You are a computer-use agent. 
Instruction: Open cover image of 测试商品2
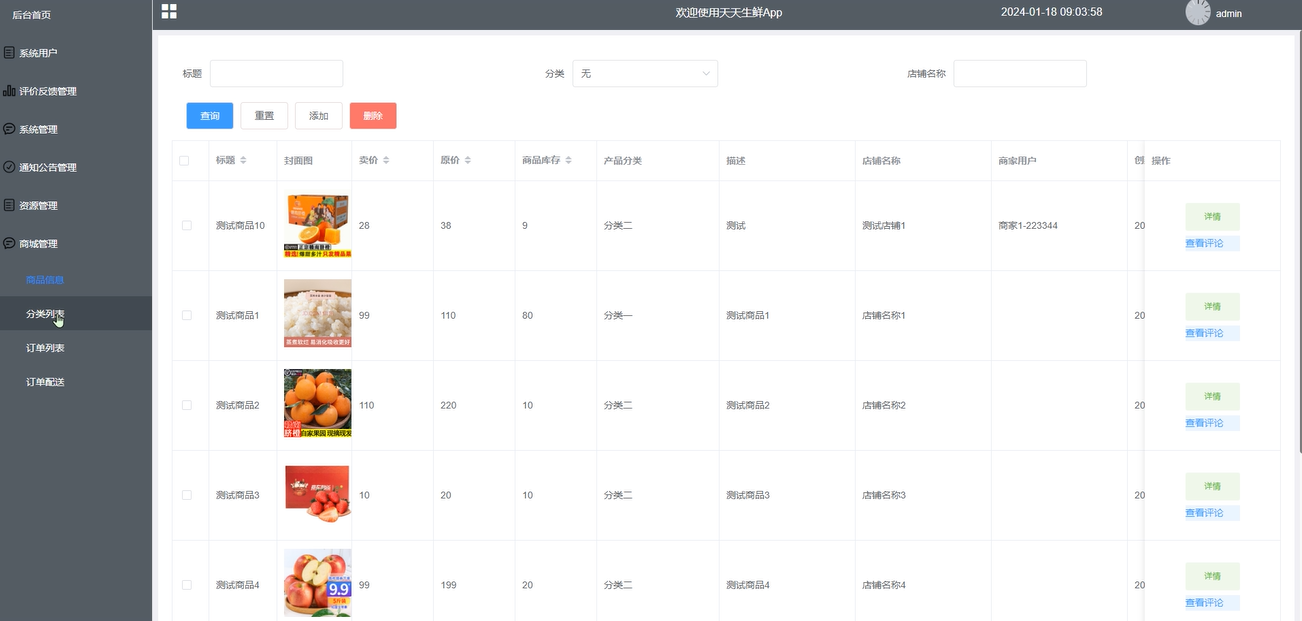click(317, 403)
